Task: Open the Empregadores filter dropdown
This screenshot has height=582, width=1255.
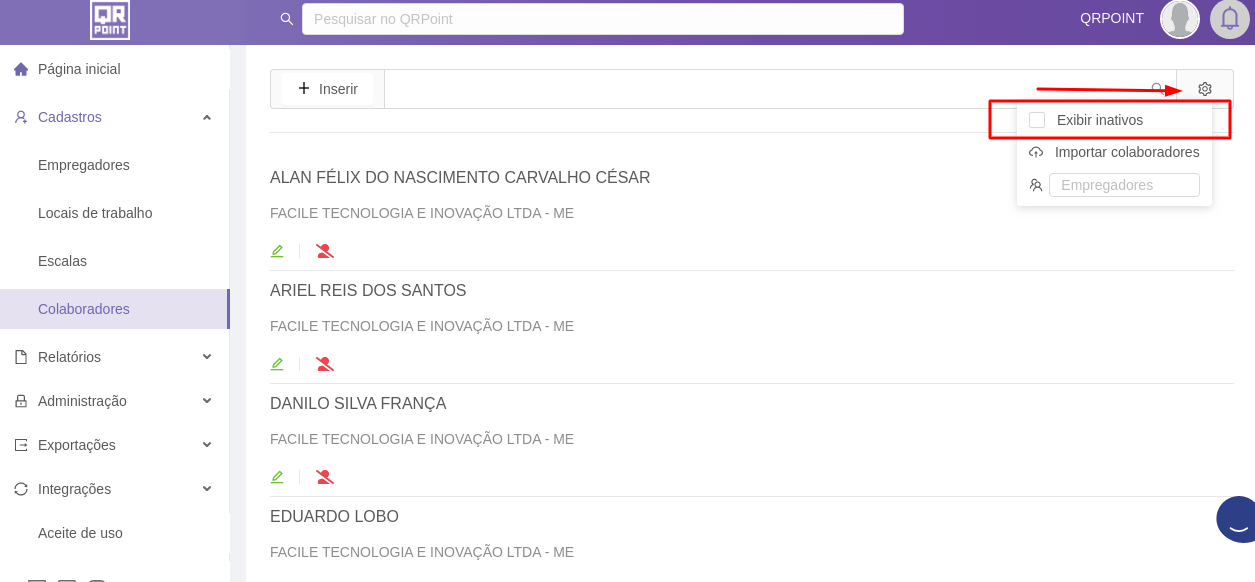Action: tap(1124, 185)
